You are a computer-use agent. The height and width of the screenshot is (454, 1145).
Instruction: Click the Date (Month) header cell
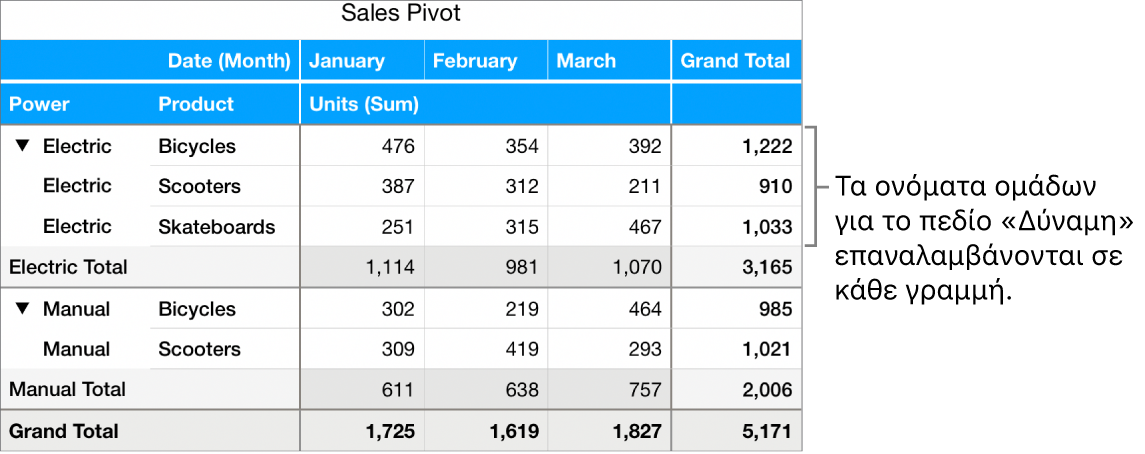[x=229, y=61]
